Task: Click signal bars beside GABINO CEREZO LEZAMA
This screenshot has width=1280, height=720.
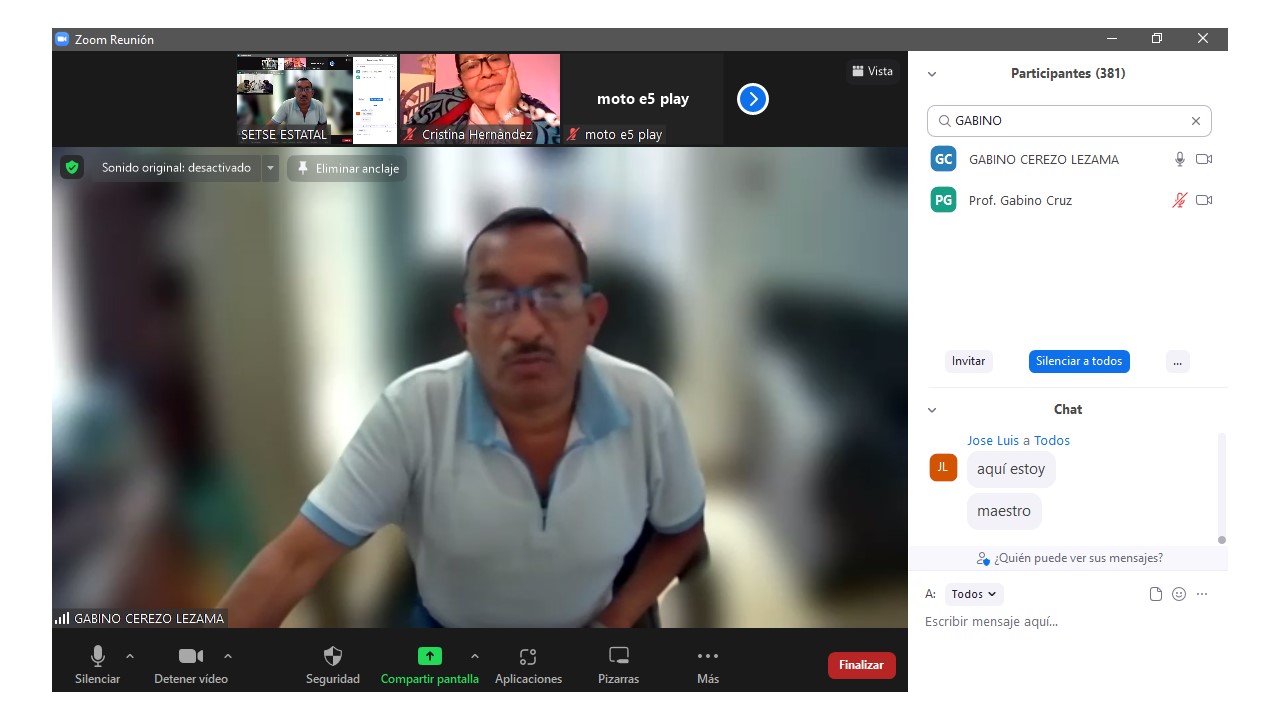Action: point(62,619)
